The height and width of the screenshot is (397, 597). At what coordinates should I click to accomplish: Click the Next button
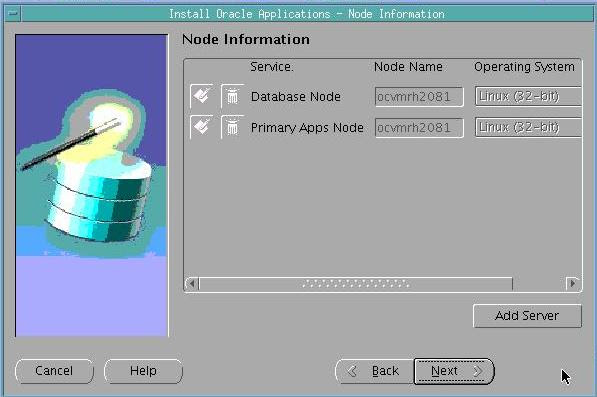(x=453, y=371)
